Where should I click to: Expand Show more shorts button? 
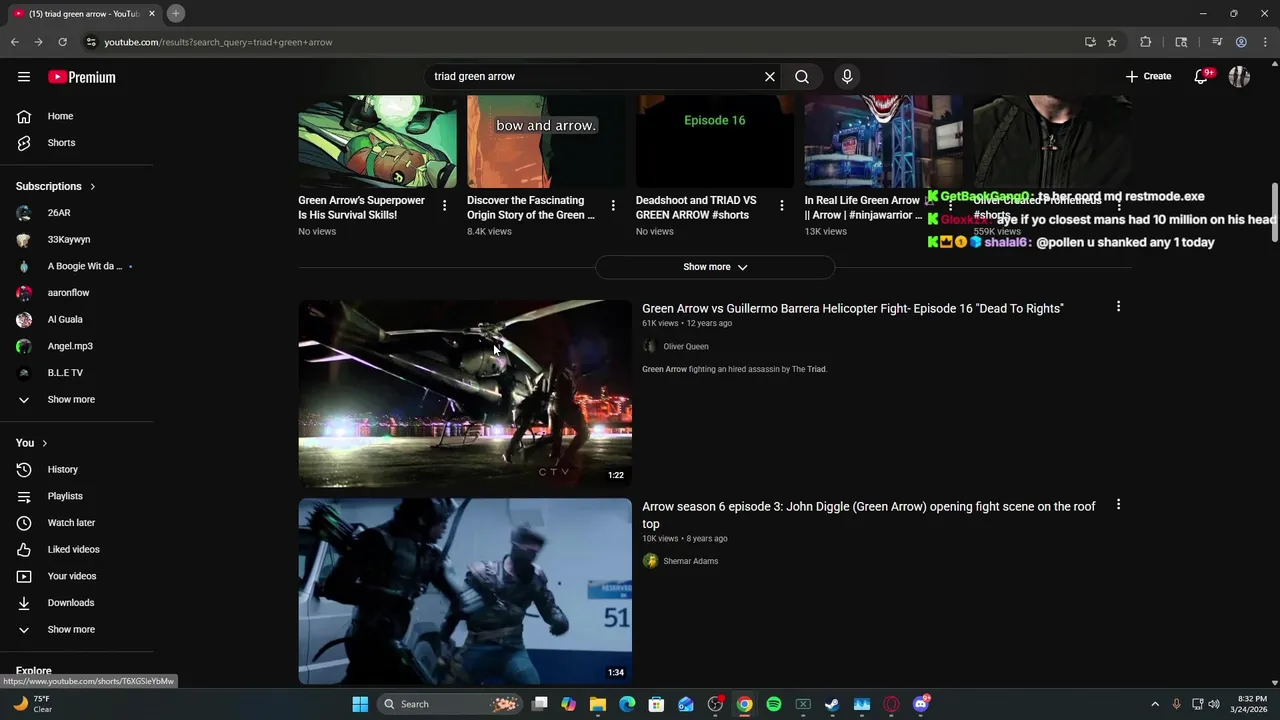coord(715,267)
